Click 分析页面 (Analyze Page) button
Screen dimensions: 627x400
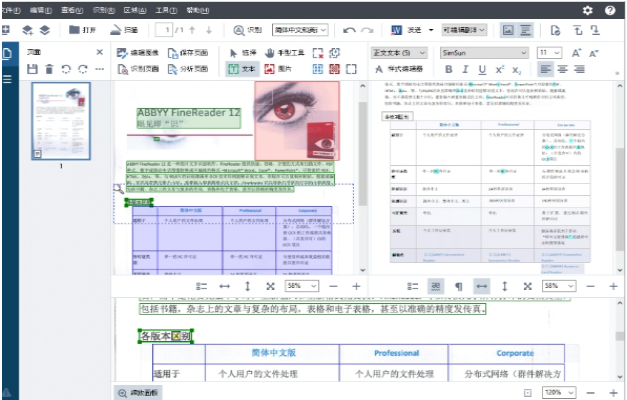point(188,69)
